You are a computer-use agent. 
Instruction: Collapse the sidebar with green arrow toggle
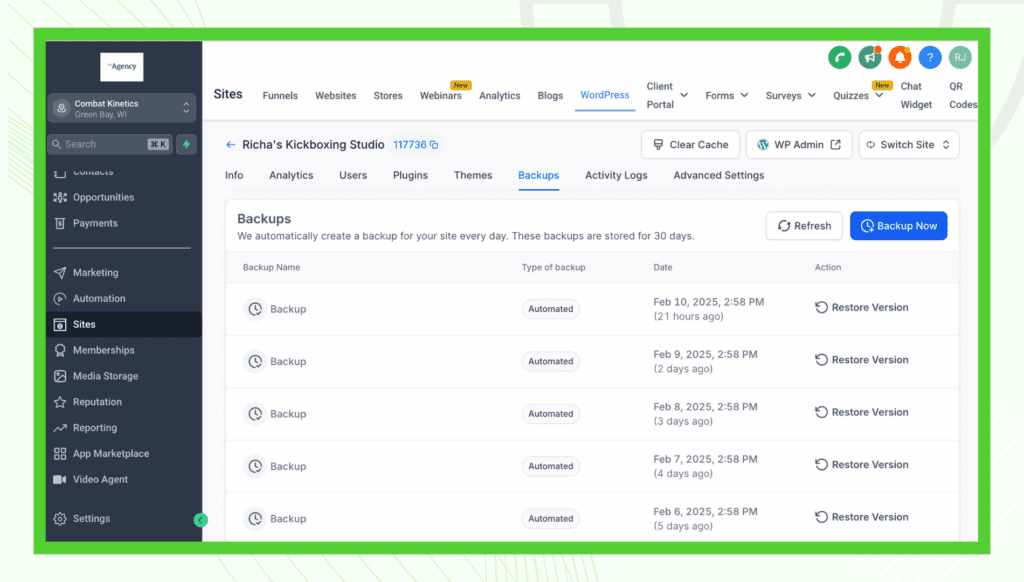(x=200, y=520)
